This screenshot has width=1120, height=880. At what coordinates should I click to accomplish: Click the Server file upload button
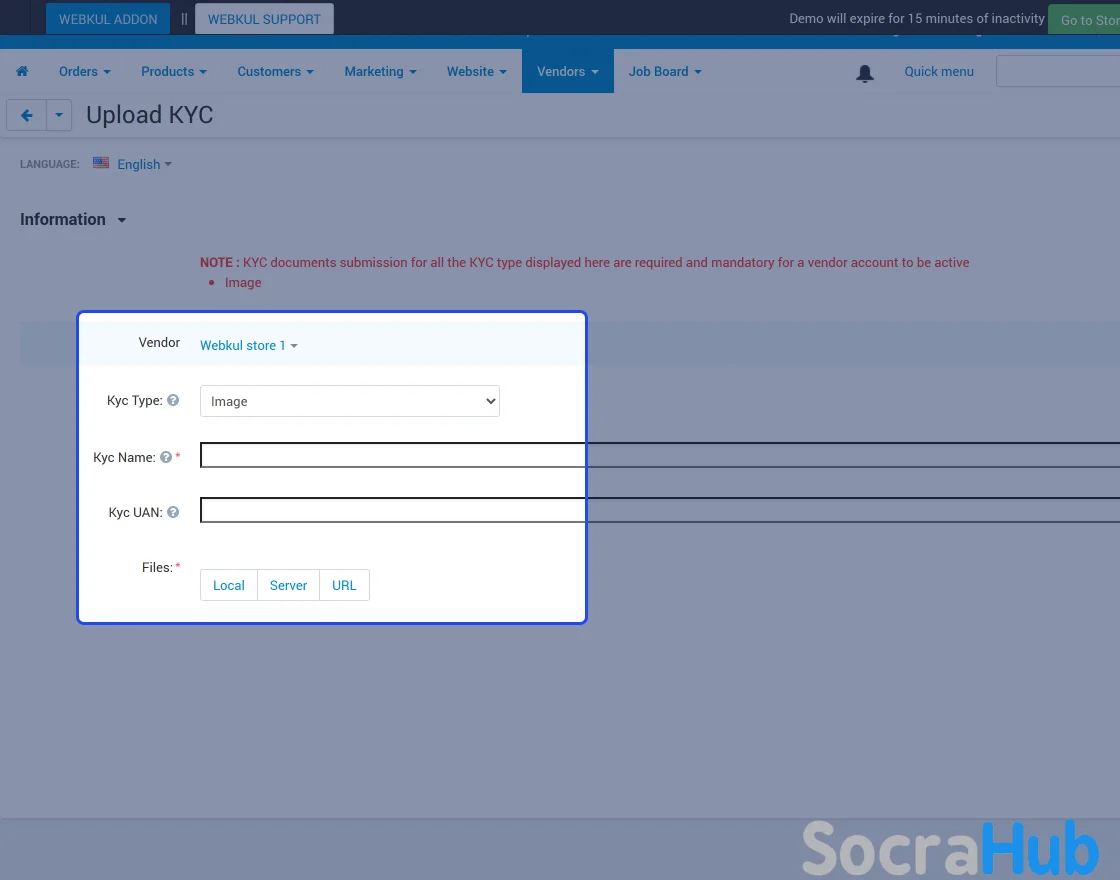point(288,585)
